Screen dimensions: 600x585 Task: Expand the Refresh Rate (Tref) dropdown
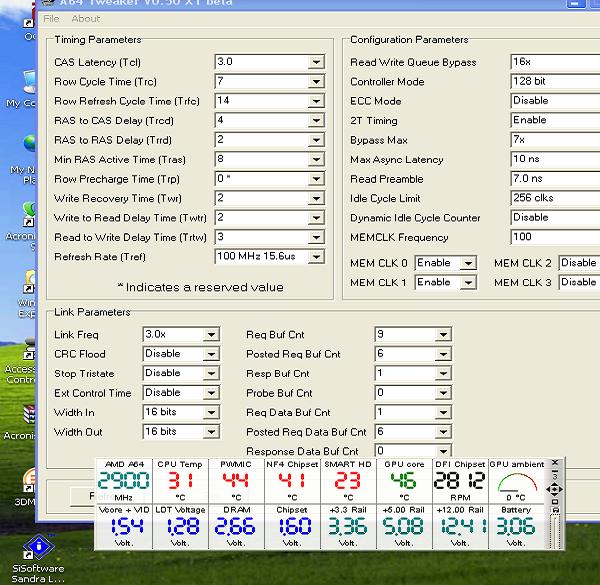click(x=316, y=257)
